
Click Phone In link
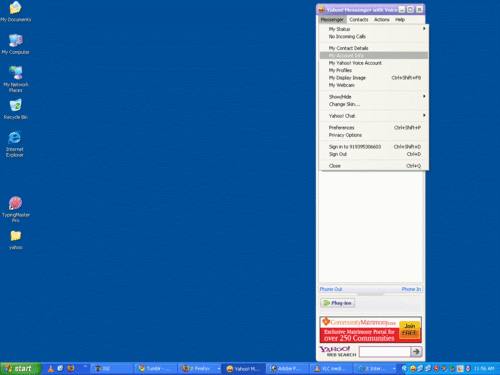coord(411,289)
